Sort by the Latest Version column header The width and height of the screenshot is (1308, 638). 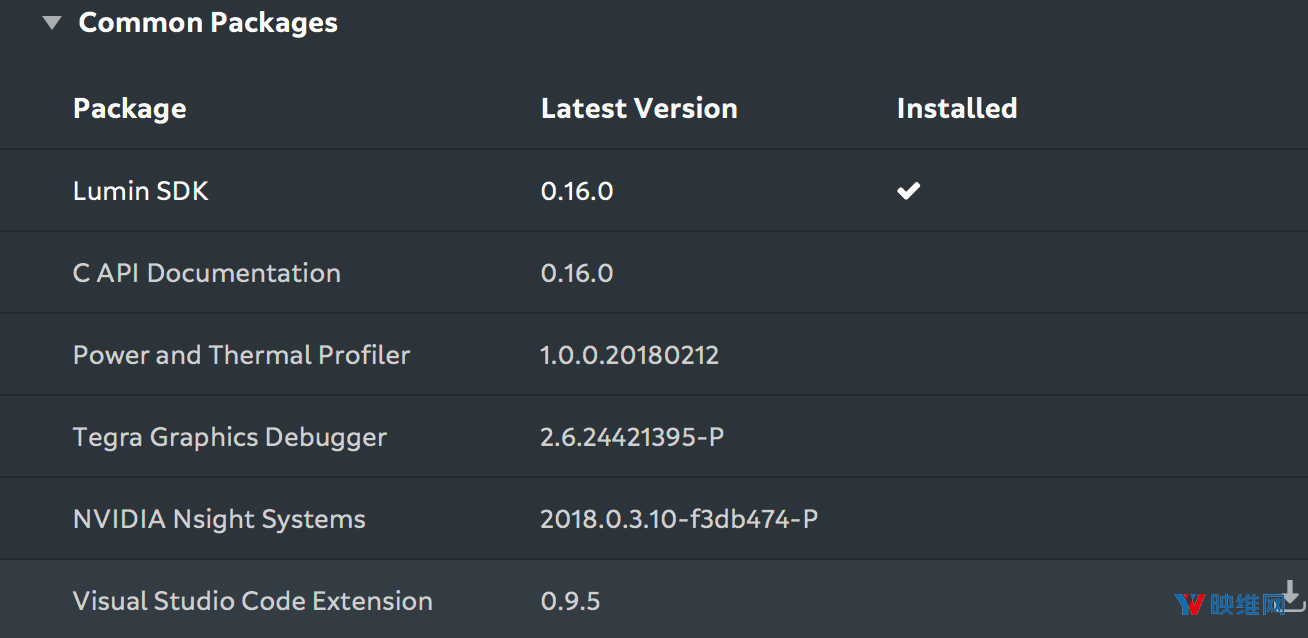click(x=639, y=108)
